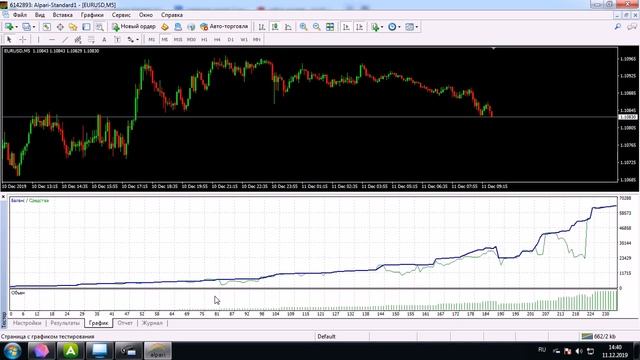The height and width of the screenshot is (360, 640).
Task: Toggle the Navigator panel
Action: (73, 27)
